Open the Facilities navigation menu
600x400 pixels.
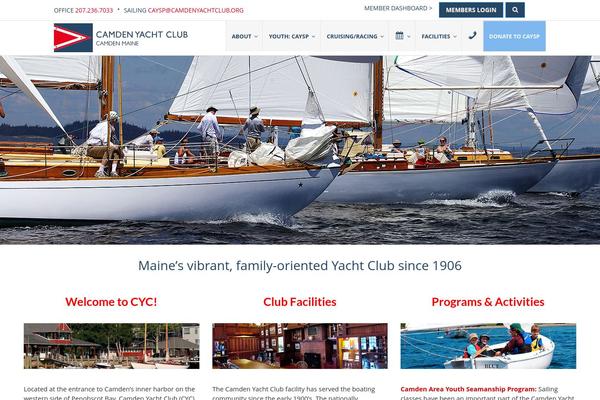(x=439, y=36)
